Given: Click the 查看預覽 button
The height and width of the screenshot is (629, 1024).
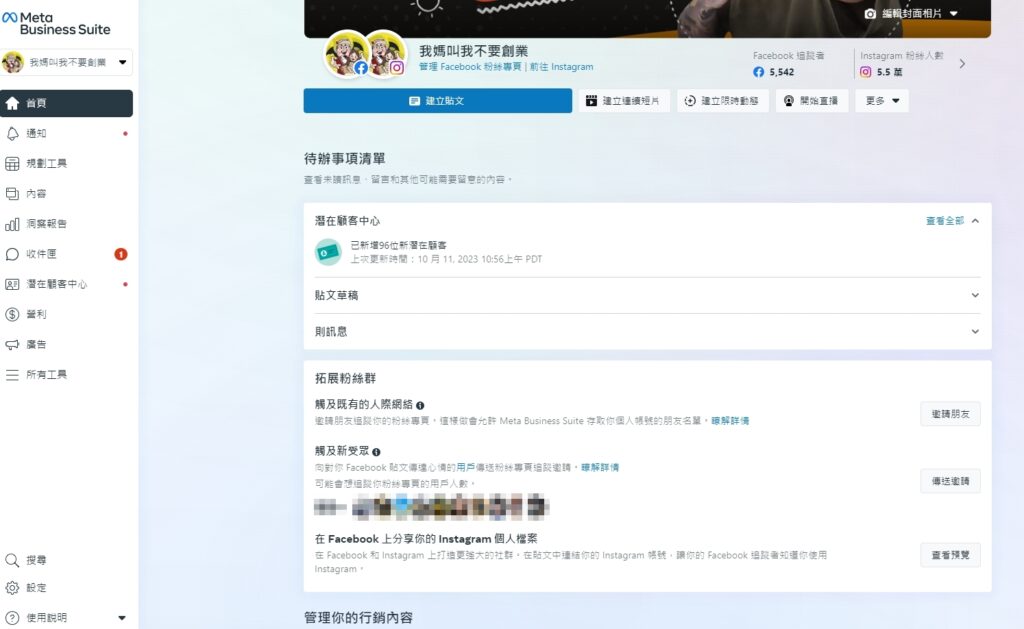Looking at the screenshot, I should click(950, 555).
